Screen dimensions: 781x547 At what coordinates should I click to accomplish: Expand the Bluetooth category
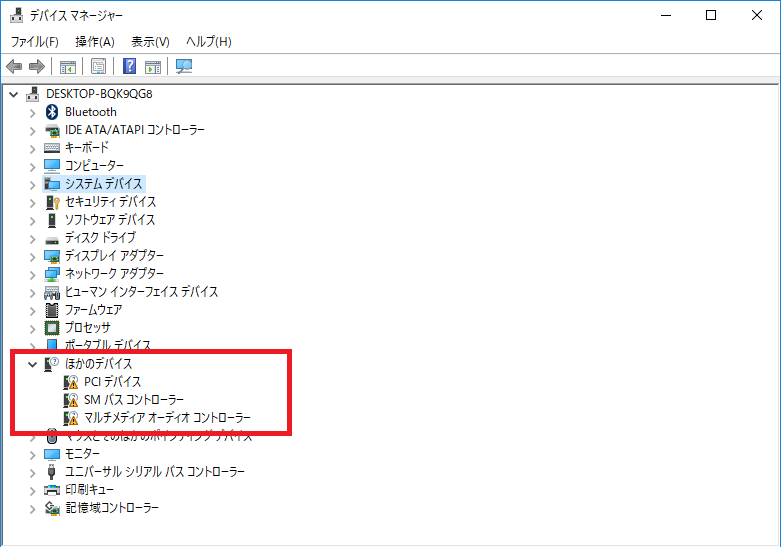(32, 112)
